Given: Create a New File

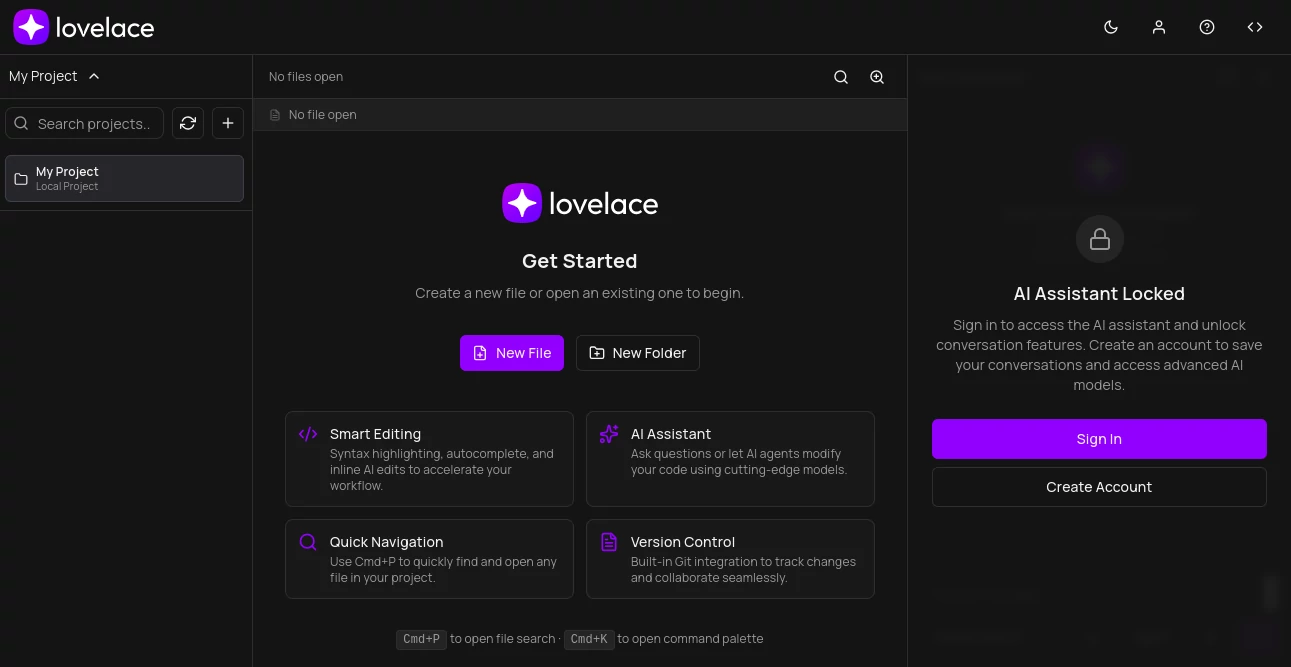Looking at the screenshot, I should [x=512, y=353].
